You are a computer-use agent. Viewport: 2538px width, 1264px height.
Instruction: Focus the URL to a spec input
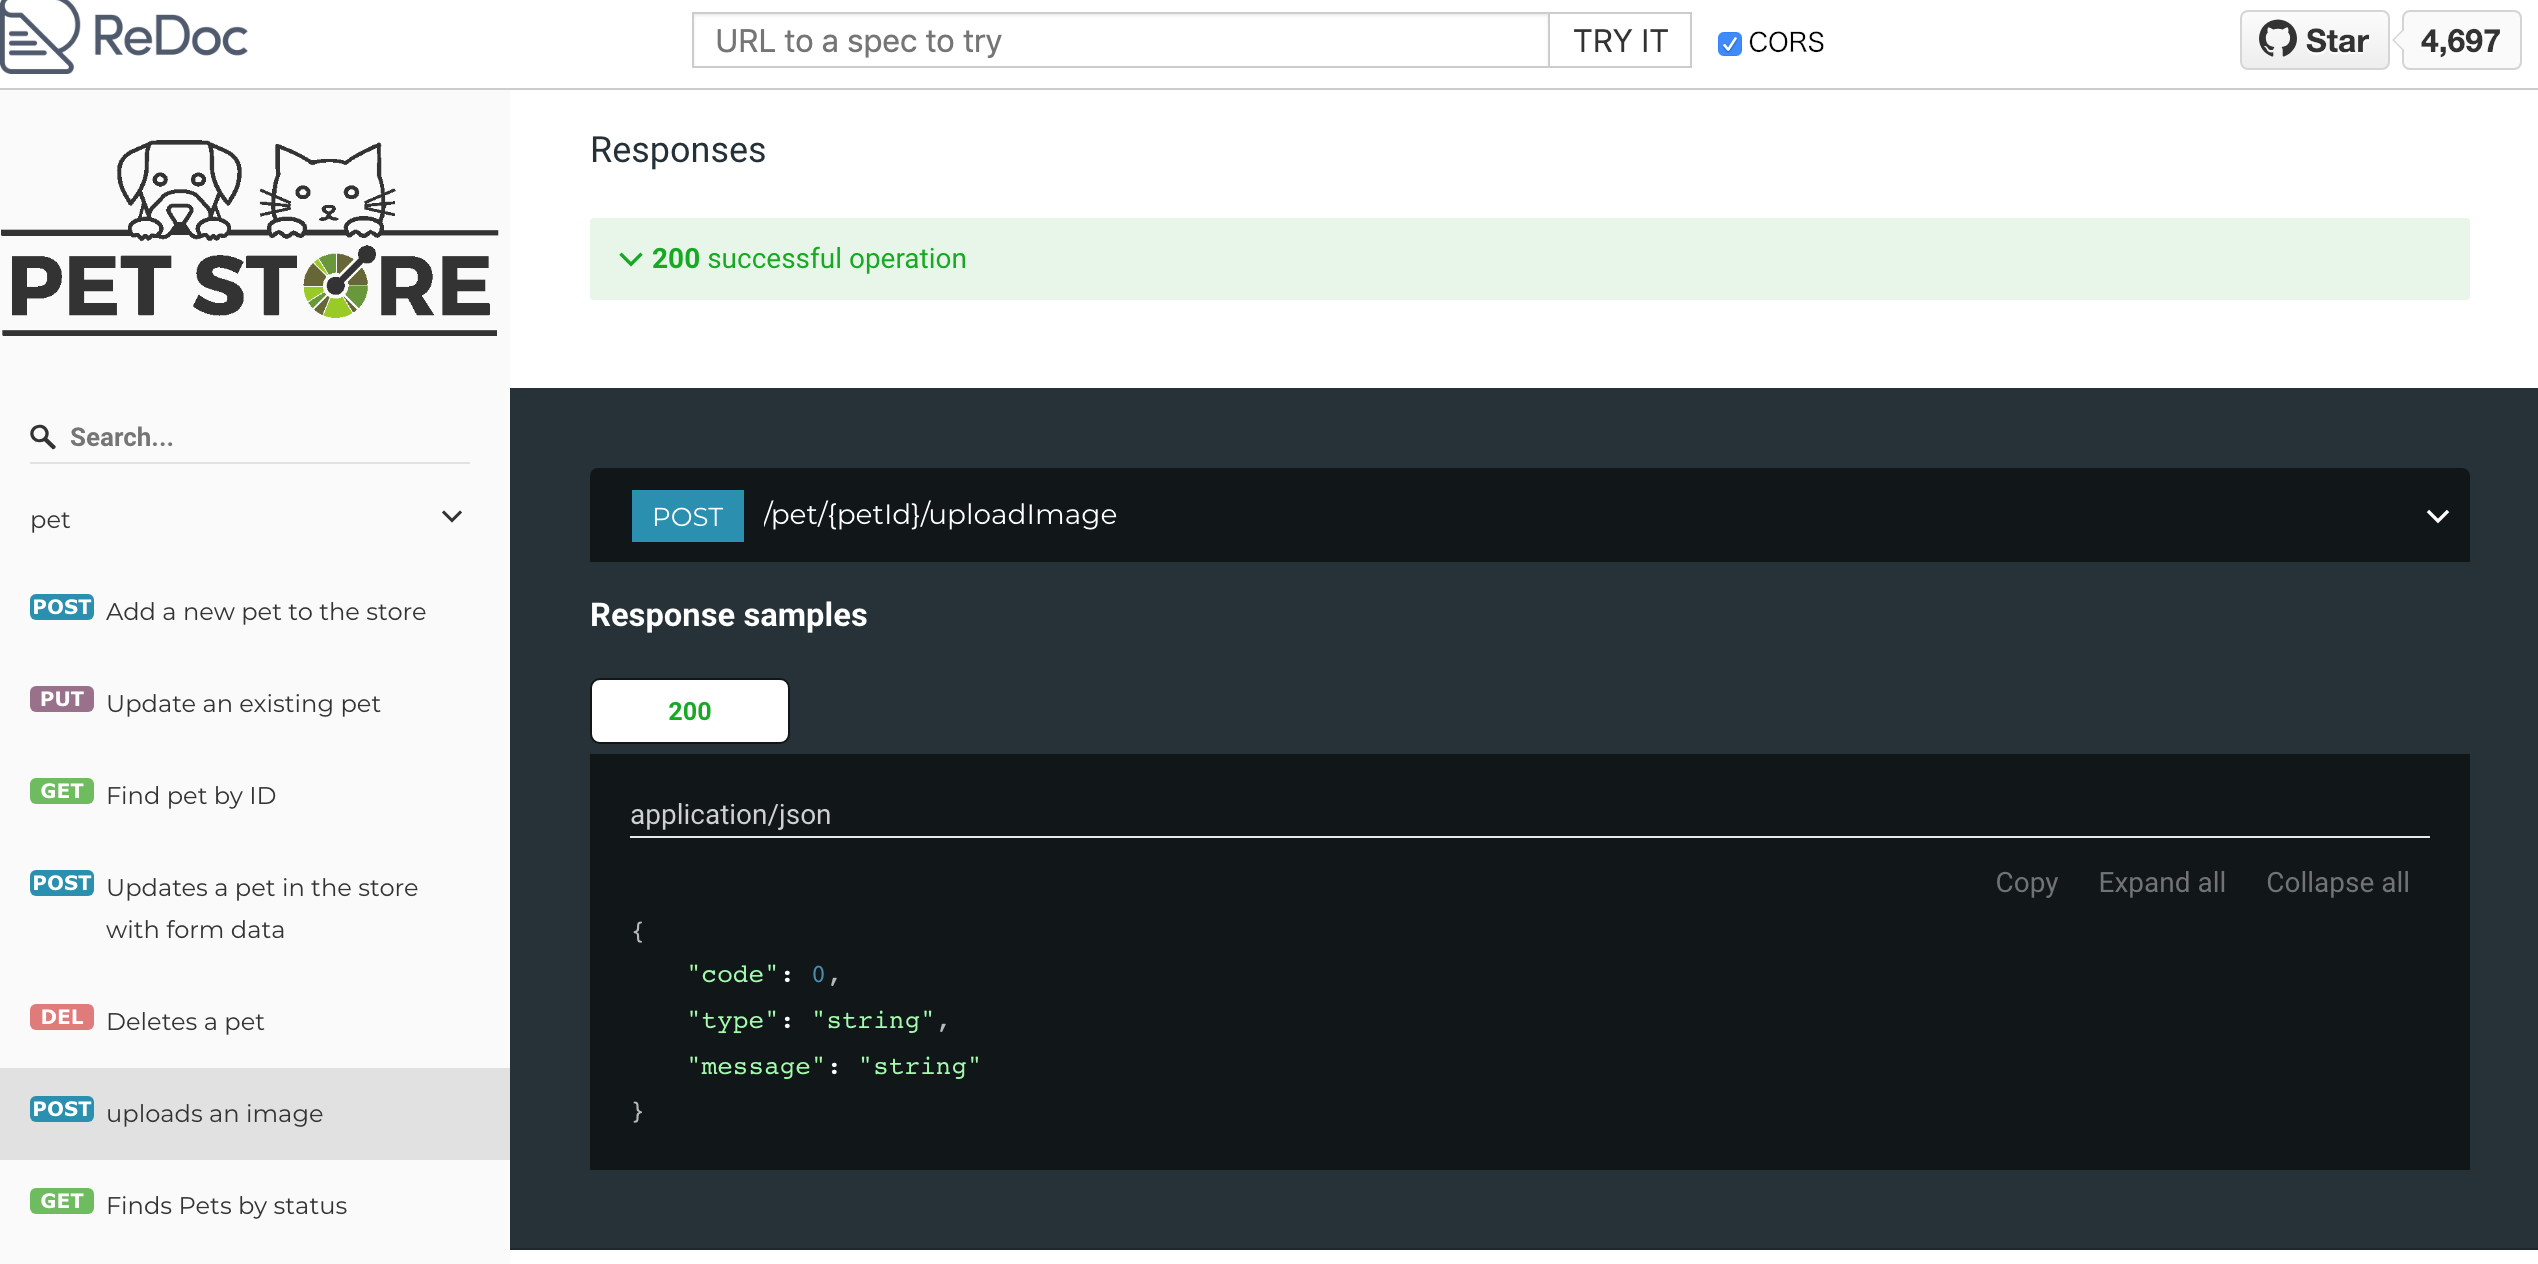(1120, 41)
